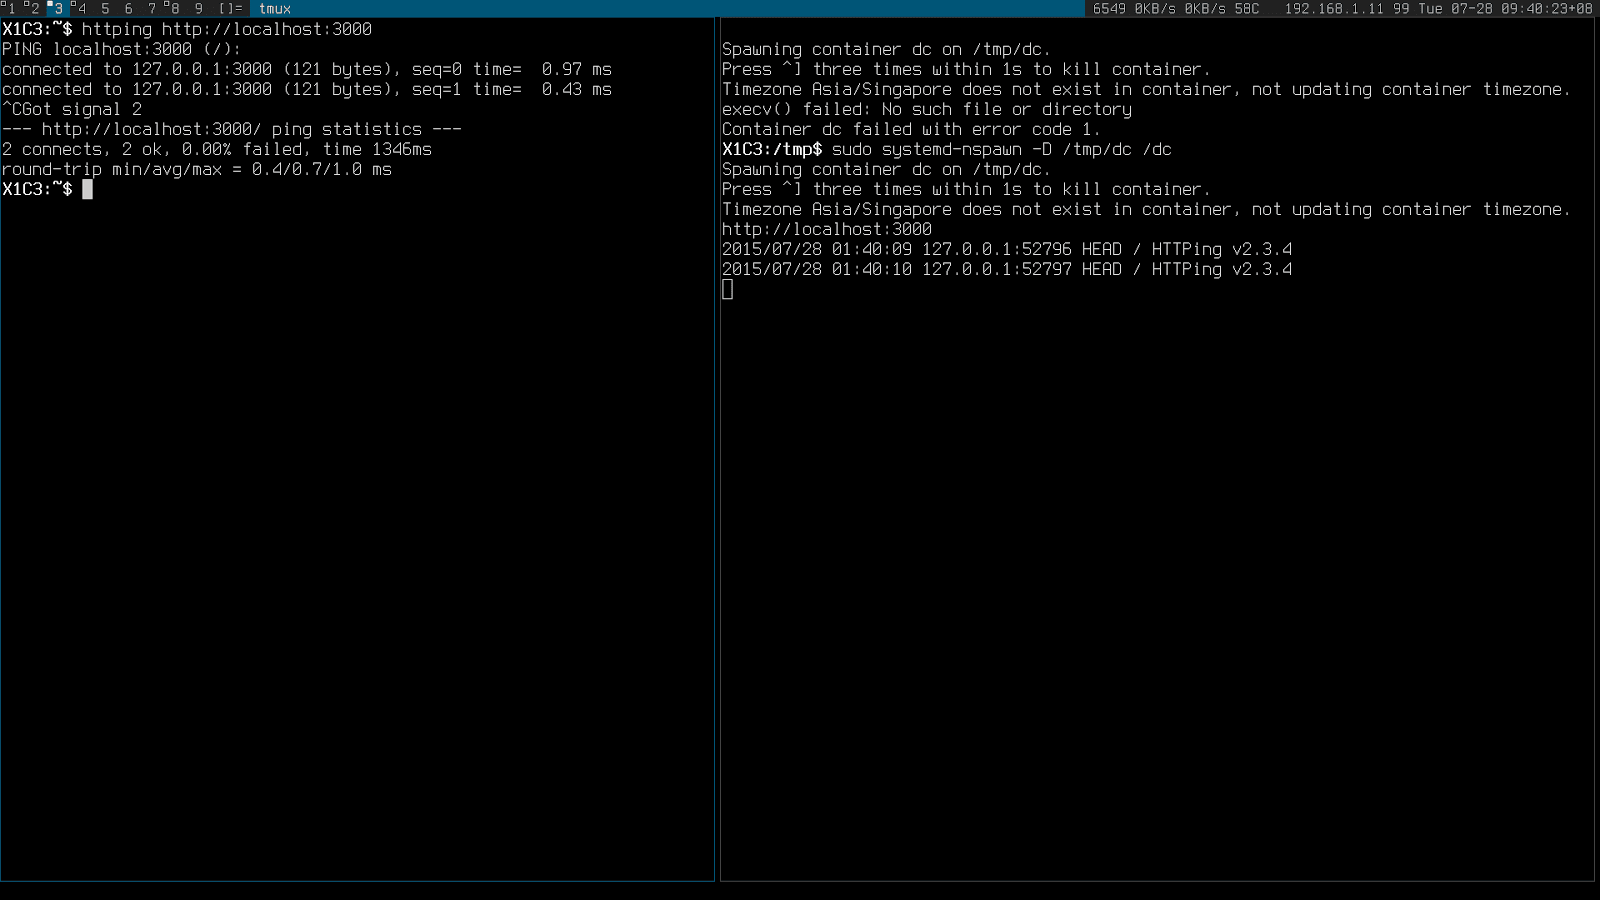
Task: Switch to workspace tag 4
Action: click(81, 8)
